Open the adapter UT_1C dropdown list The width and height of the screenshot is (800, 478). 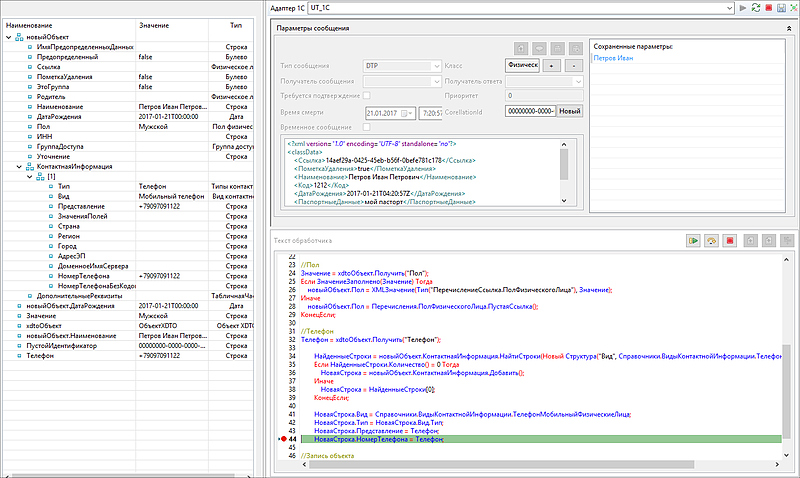pyautogui.click(x=729, y=8)
